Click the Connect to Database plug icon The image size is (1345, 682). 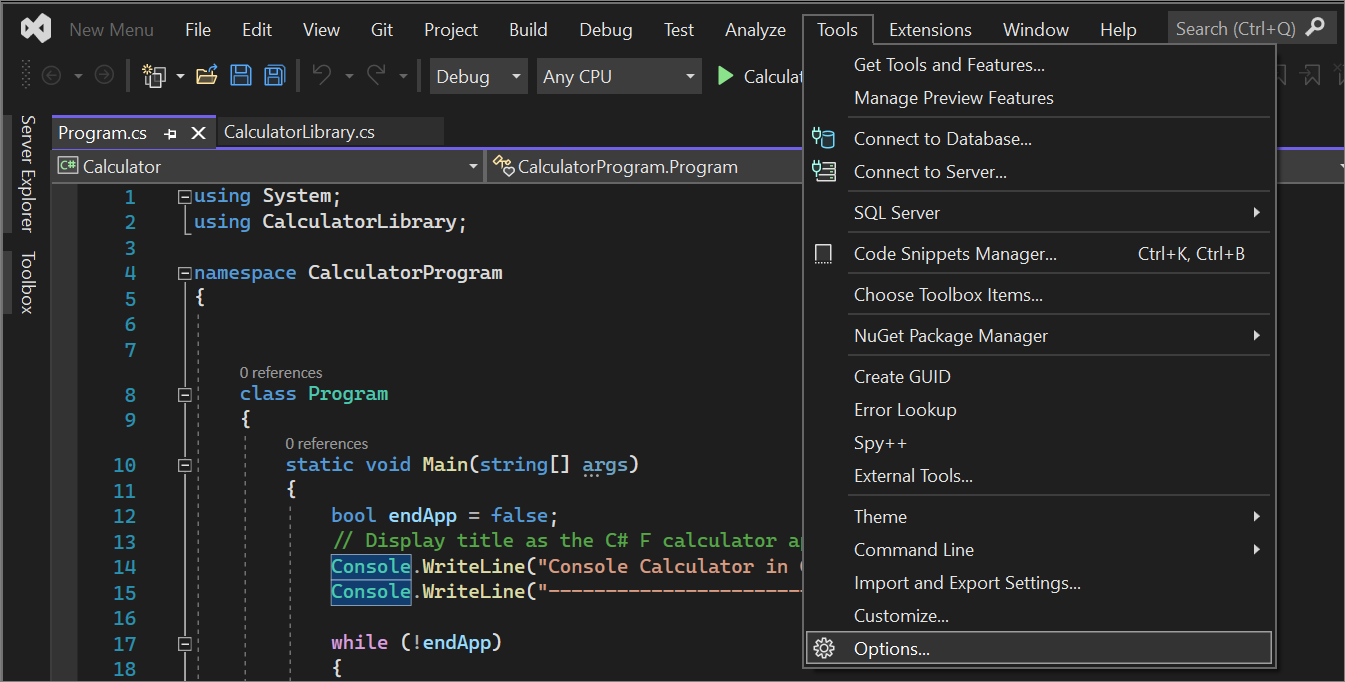click(x=823, y=139)
